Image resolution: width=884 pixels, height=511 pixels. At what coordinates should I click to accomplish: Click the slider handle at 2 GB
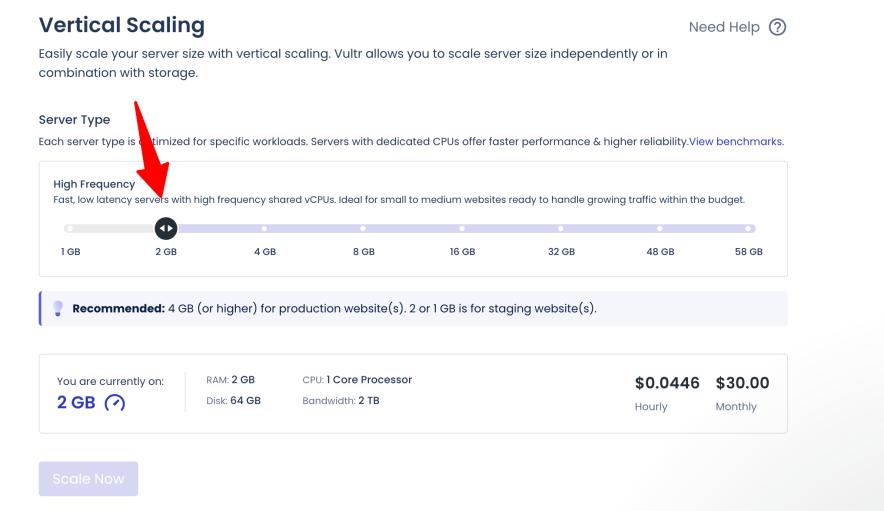point(166,228)
